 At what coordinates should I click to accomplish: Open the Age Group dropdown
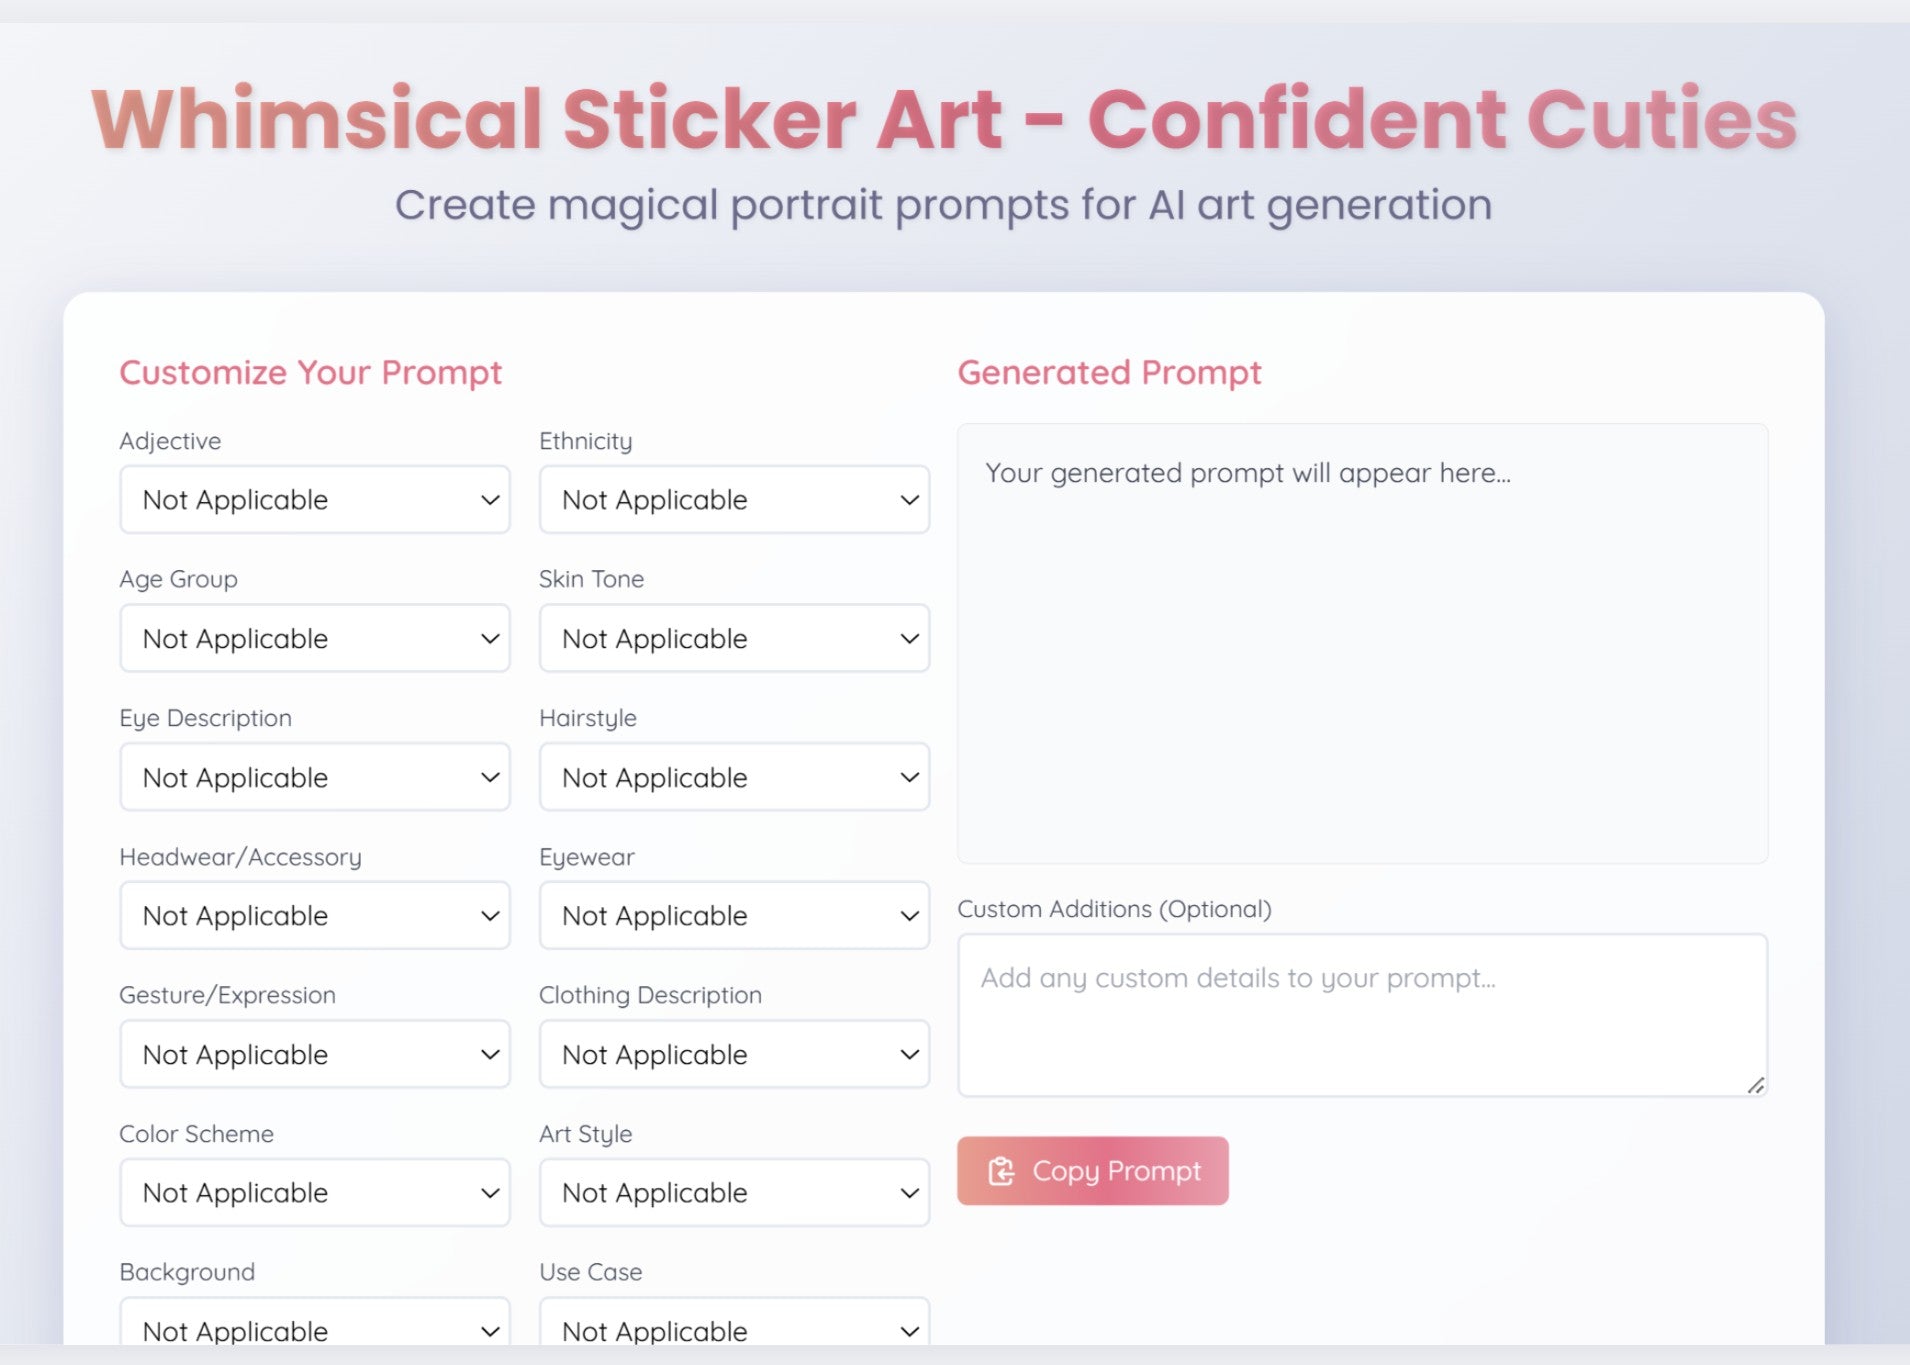click(x=315, y=639)
